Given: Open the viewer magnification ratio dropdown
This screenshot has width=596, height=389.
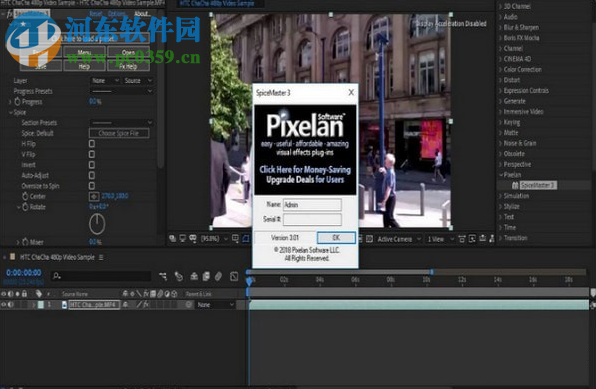Looking at the screenshot, I should 214,239.
